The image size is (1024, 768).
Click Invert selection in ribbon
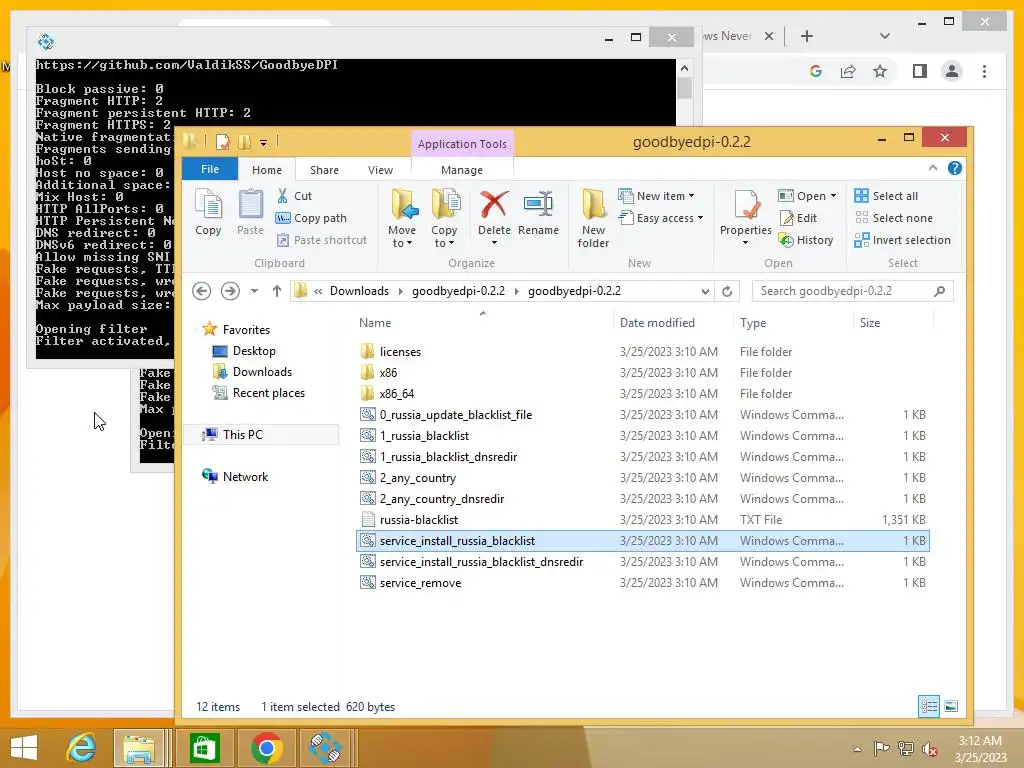pos(903,240)
